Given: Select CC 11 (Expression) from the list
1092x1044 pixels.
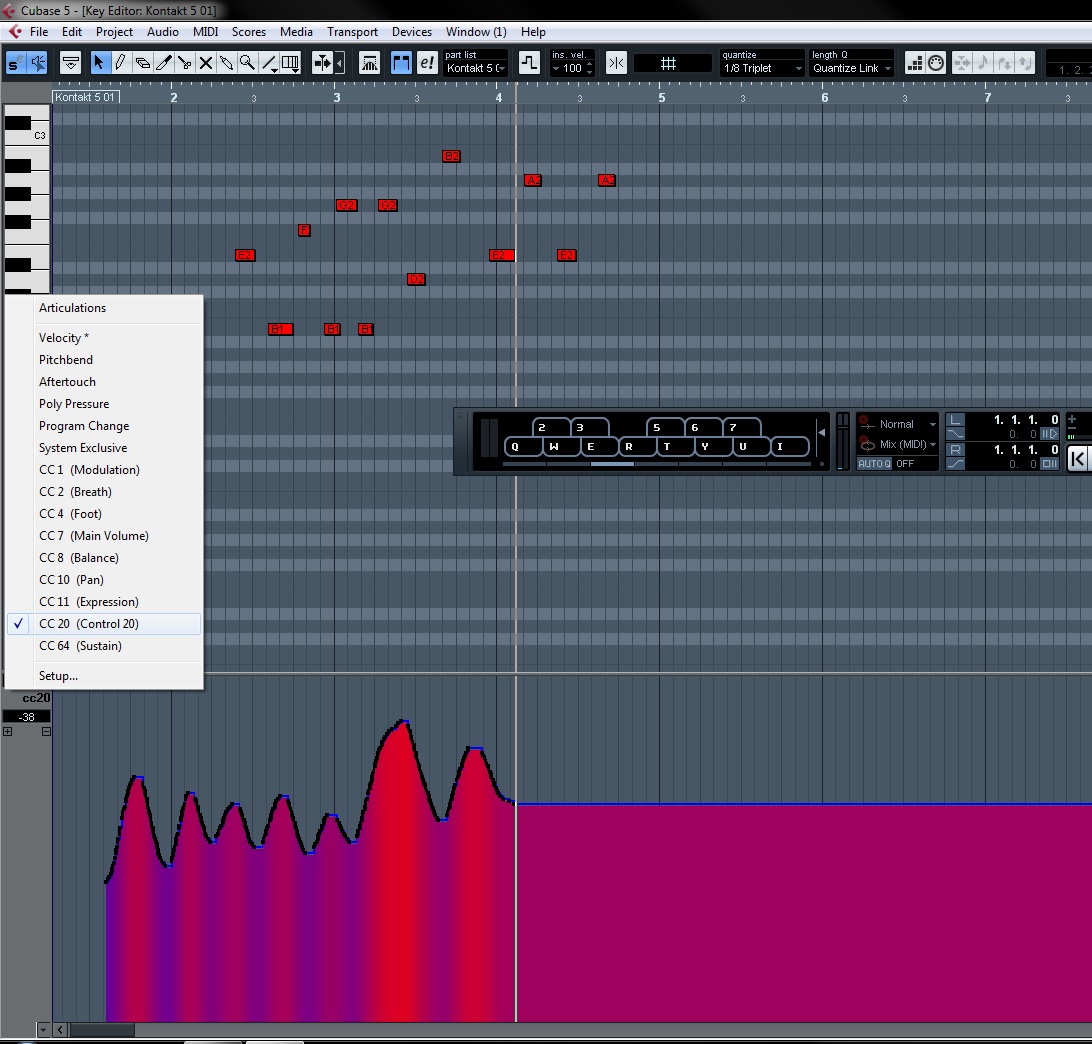Looking at the screenshot, I should (x=104, y=602).
